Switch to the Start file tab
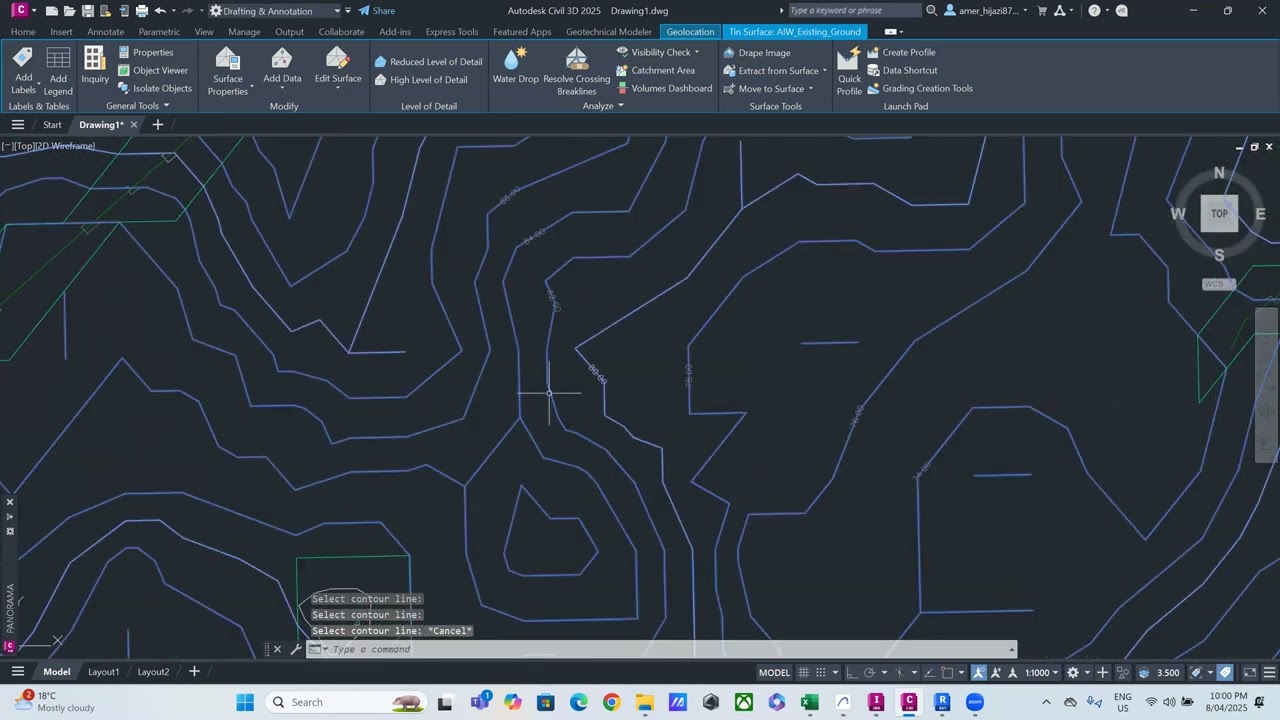 [x=52, y=125]
